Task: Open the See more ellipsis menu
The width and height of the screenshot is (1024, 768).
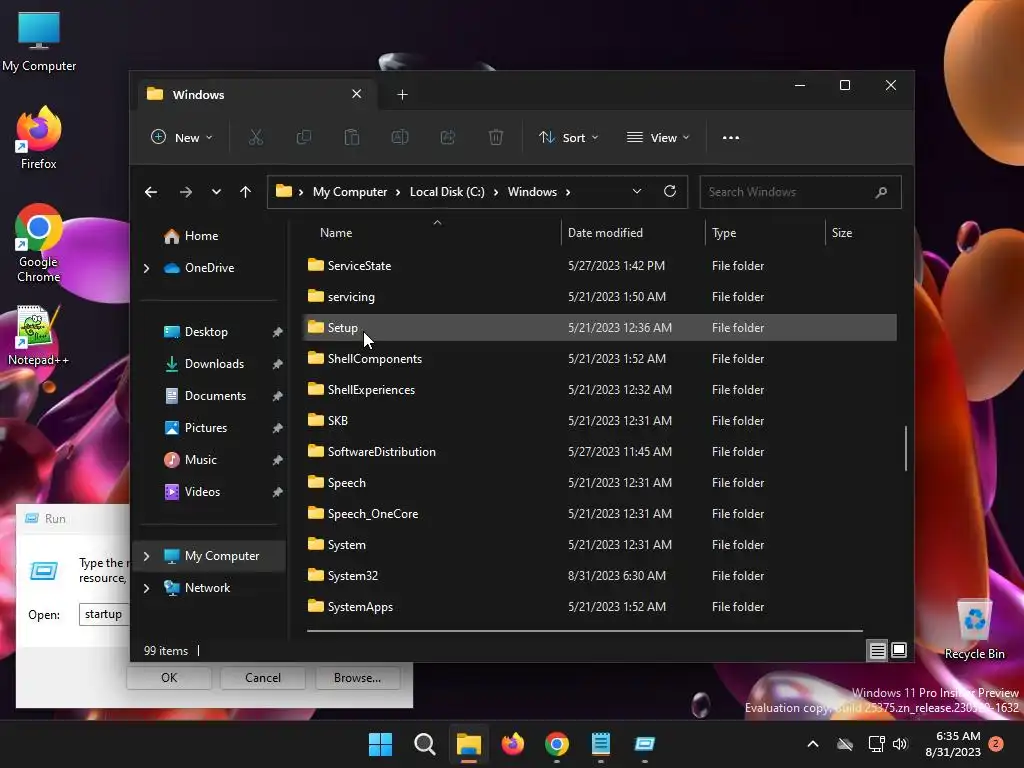Action: tap(731, 138)
